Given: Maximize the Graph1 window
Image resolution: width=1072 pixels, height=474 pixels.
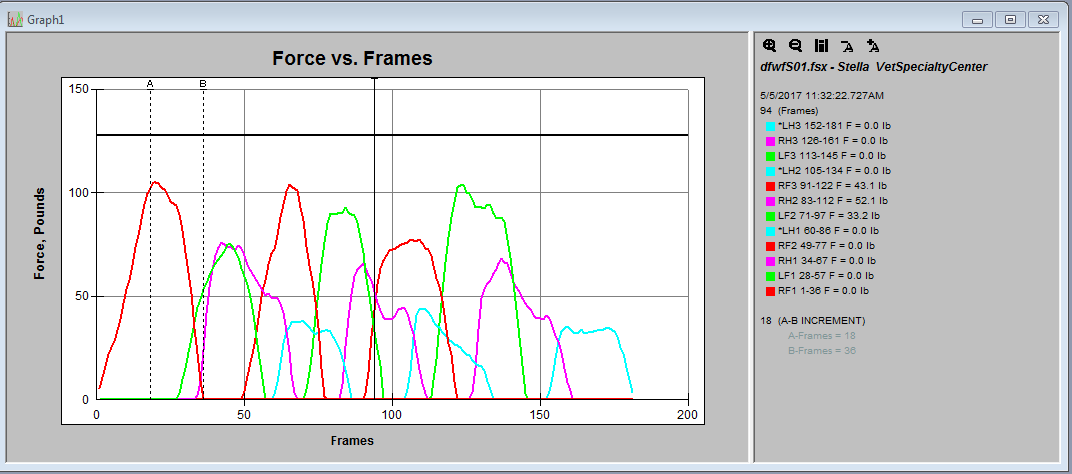Looking at the screenshot, I should [1011, 19].
